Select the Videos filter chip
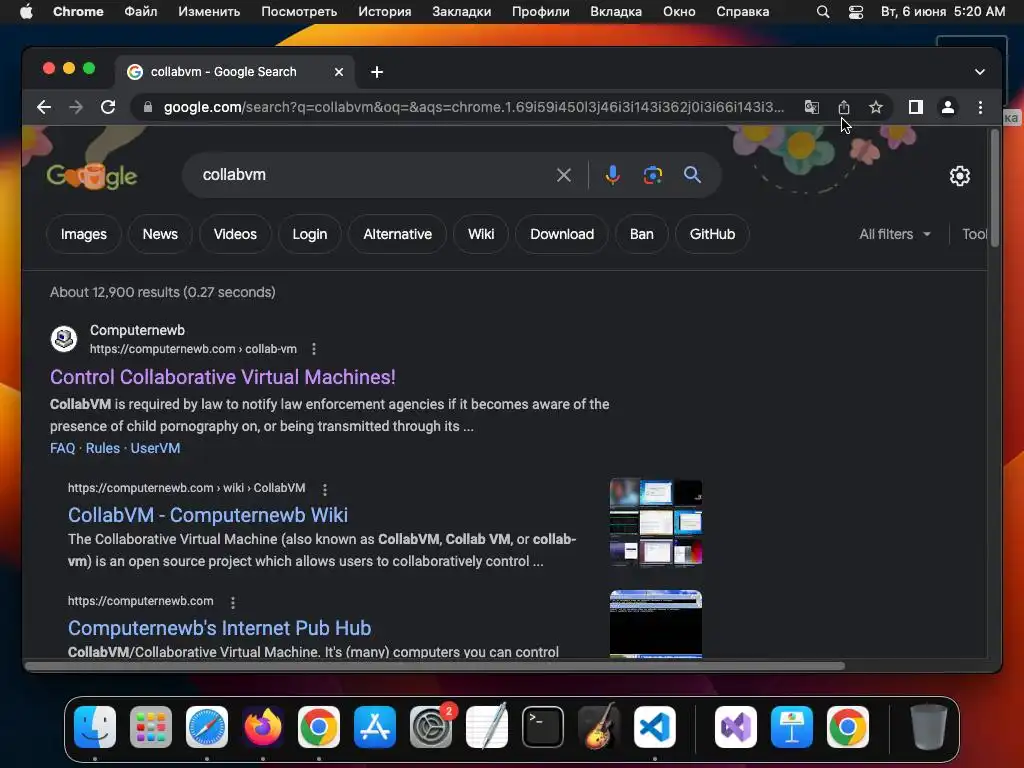 coord(235,234)
